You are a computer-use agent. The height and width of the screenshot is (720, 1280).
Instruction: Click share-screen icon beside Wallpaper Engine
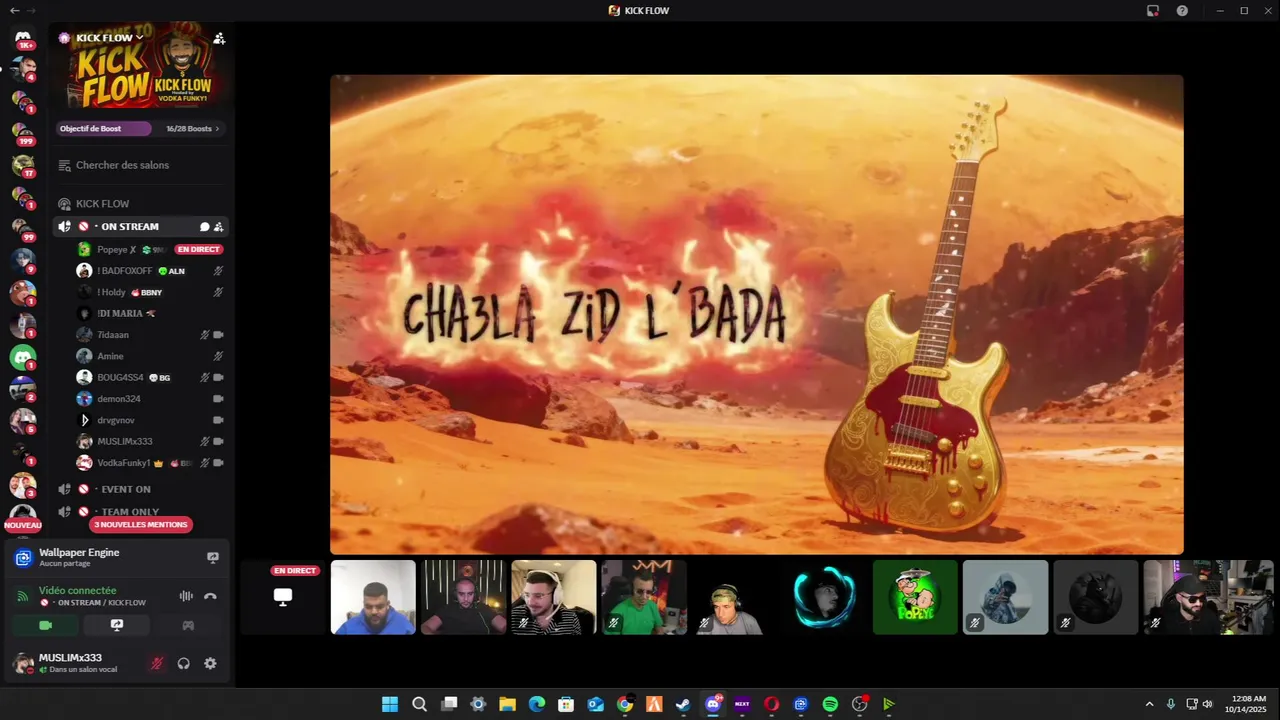coord(212,558)
